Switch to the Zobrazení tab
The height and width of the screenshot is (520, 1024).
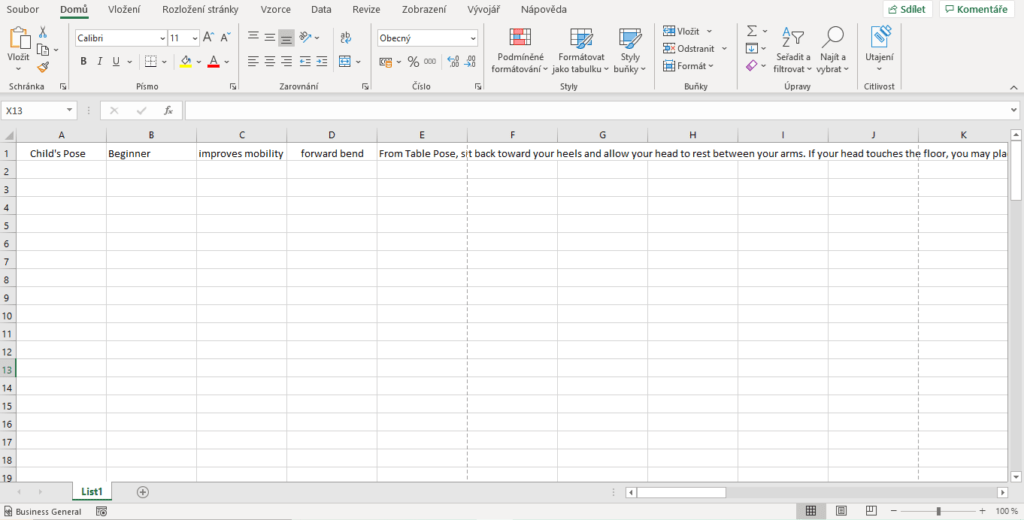[x=424, y=9]
